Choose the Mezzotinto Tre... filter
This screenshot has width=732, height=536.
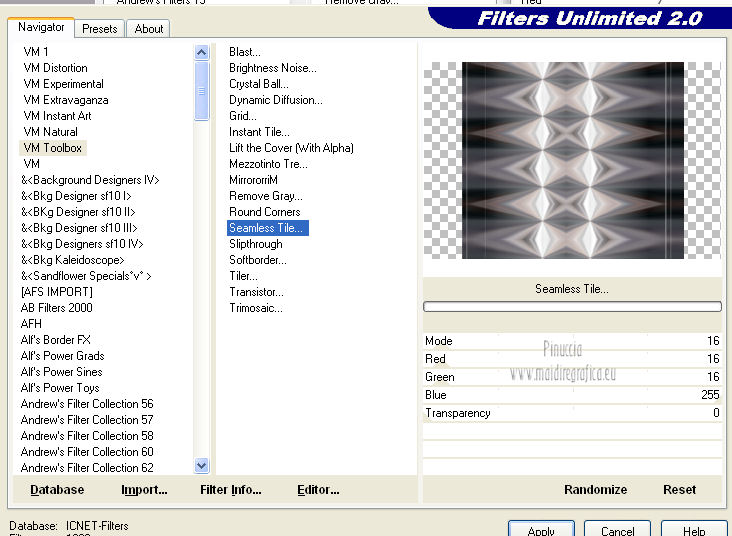point(268,164)
